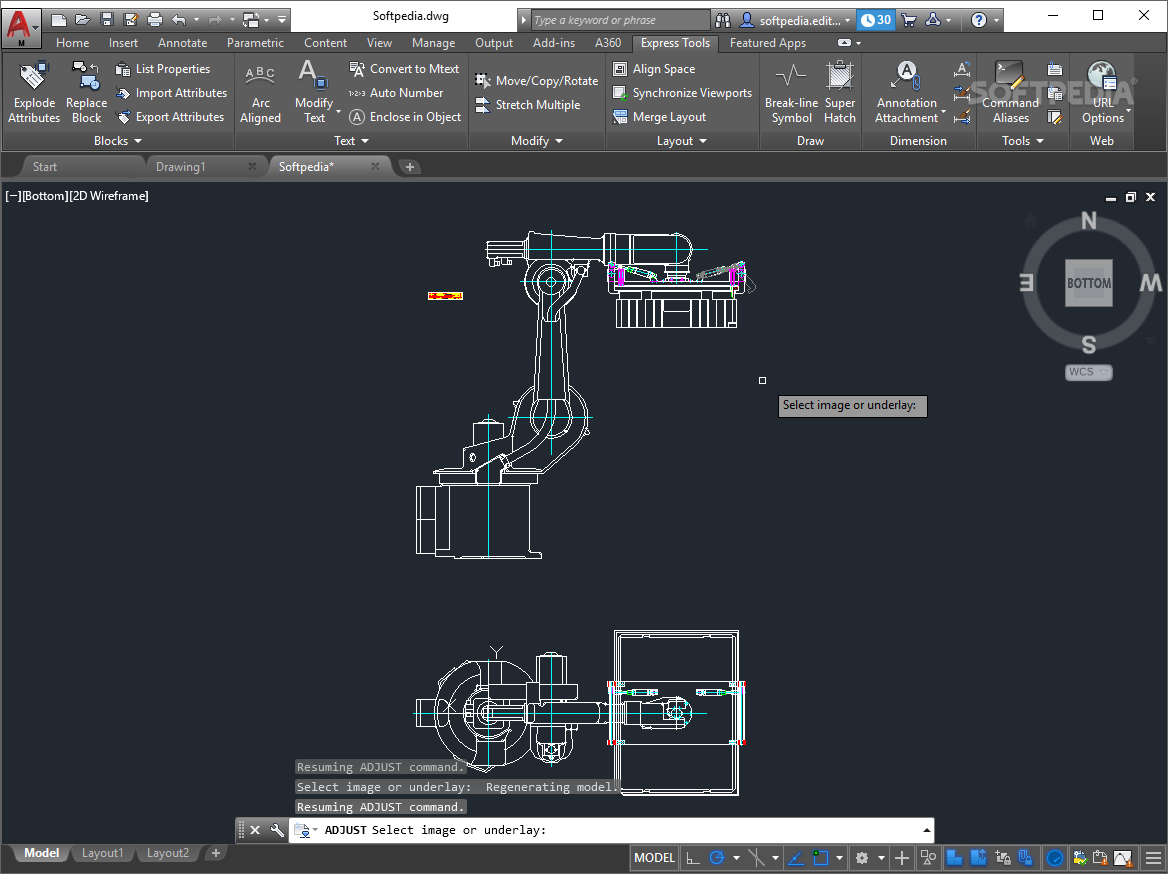Close the command line with the X icon
Screen dimensions: 1168x874
[255, 830]
